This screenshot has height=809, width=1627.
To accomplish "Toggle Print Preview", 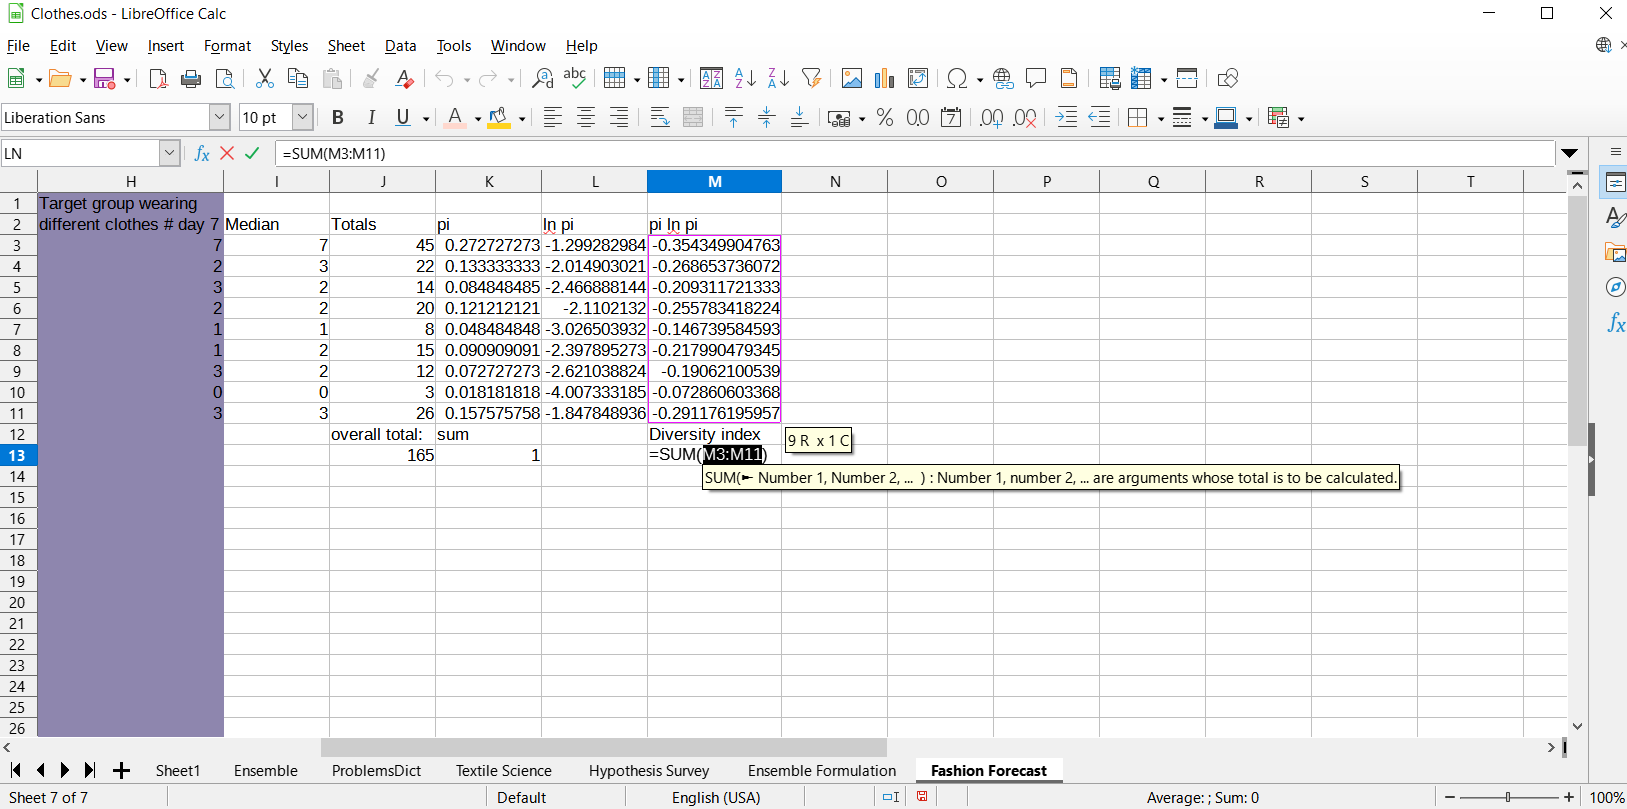I will pyautogui.click(x=225, y=78).
